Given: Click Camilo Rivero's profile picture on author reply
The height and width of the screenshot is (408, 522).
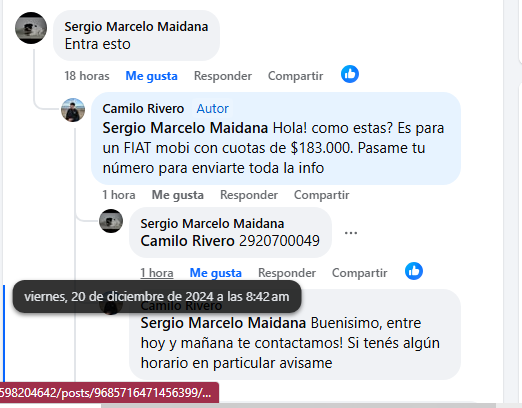Looking at the screenshot, I should click(73, 110).
